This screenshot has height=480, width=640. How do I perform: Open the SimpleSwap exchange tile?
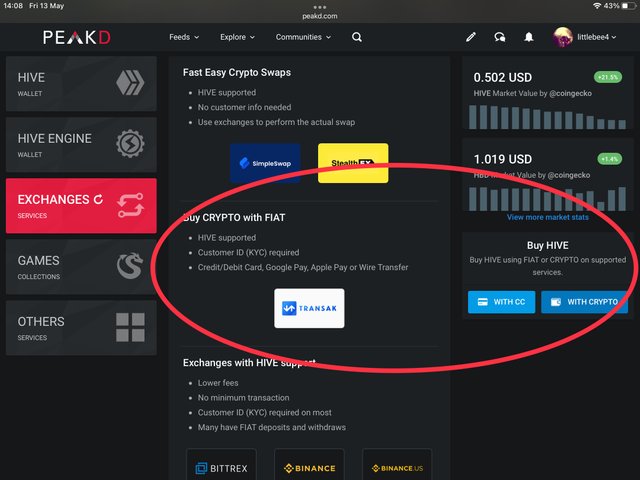point(265,163)
